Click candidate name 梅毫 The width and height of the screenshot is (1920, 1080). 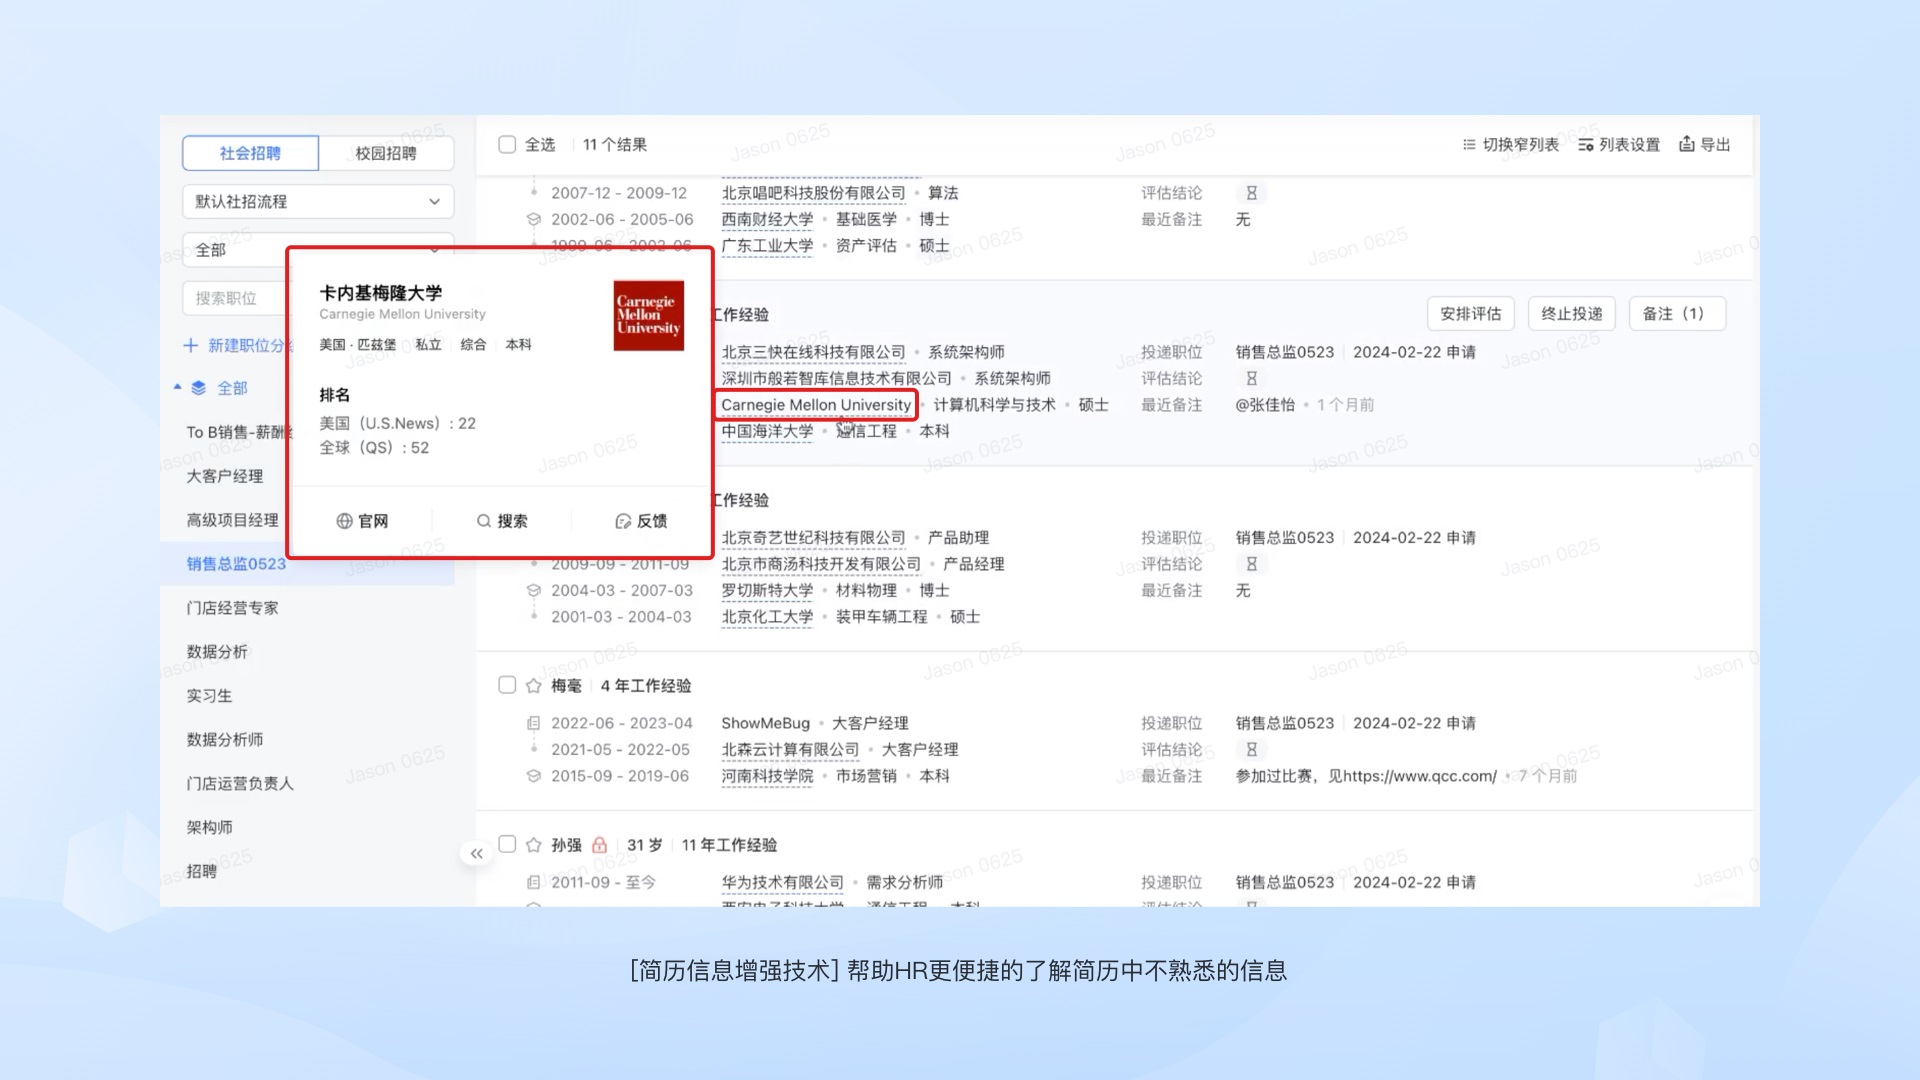566,685
